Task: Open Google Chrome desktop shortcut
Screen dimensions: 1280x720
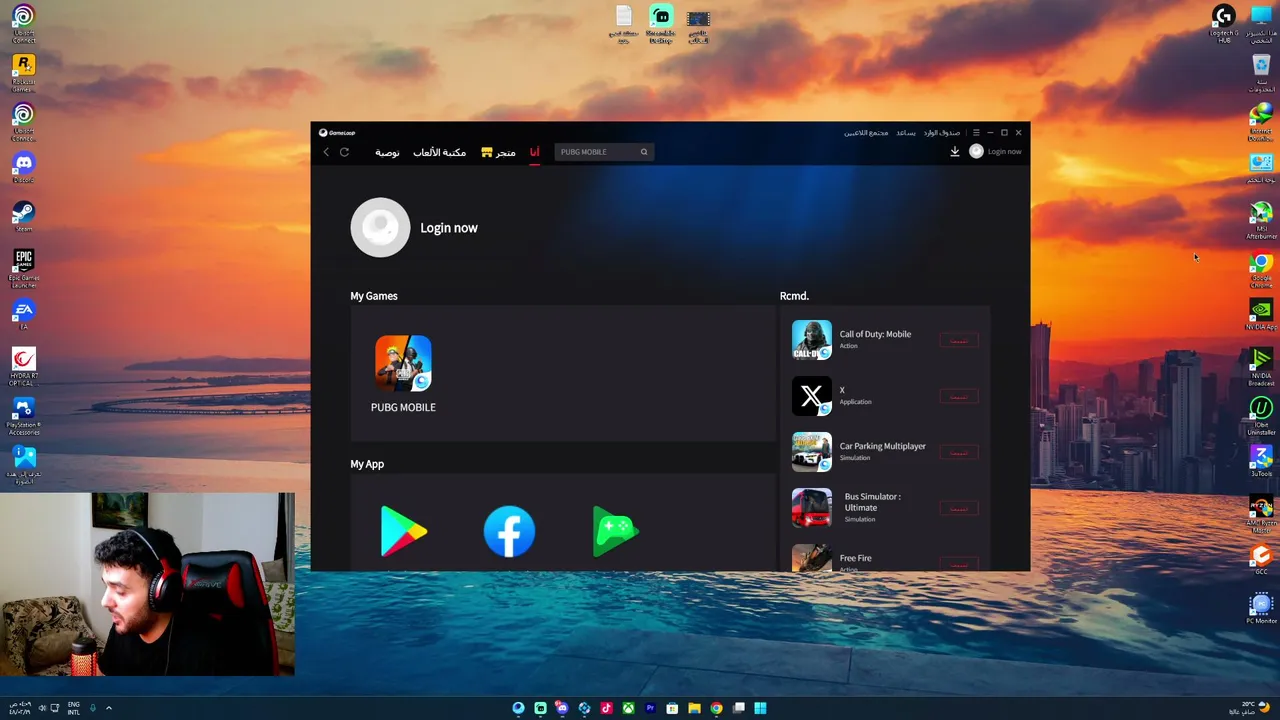Action: tap(1261, 269)
